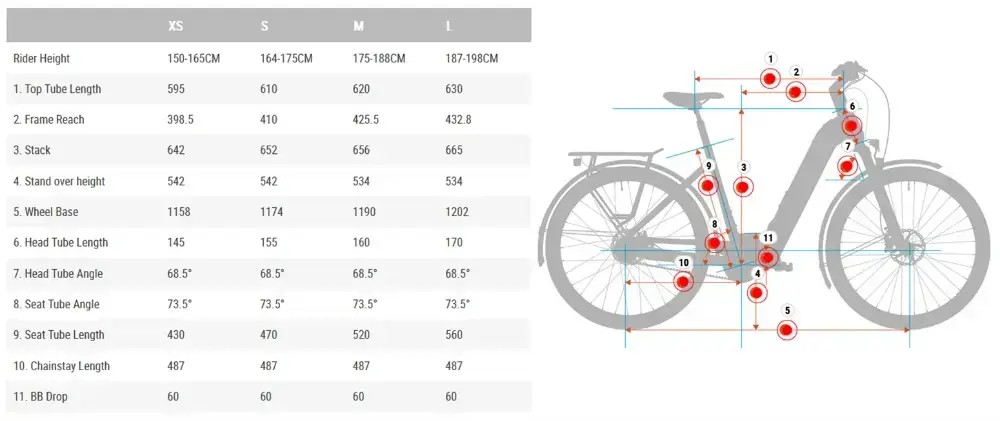
Task: Click red hotspot 11 for BB drop
Action: pyautogui.click(x=767, y=256)
